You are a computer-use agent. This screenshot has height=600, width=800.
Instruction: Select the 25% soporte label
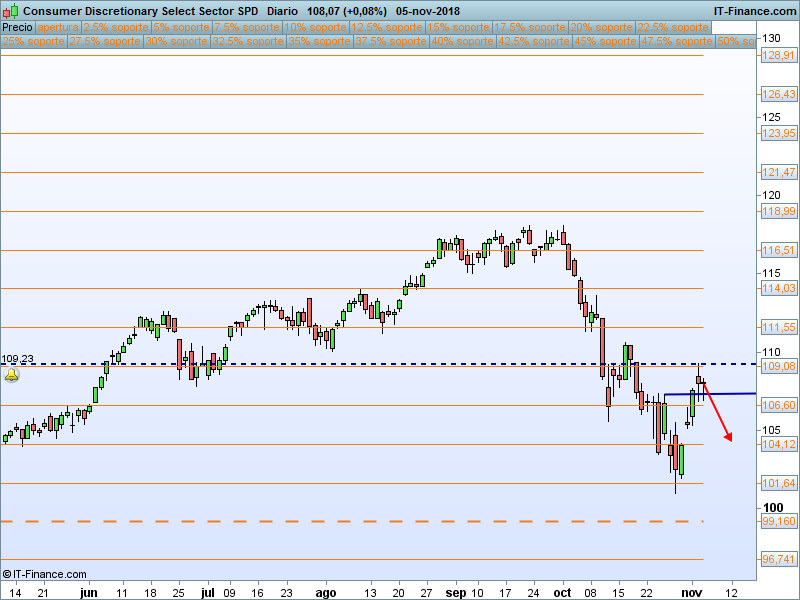coord(34,41)
